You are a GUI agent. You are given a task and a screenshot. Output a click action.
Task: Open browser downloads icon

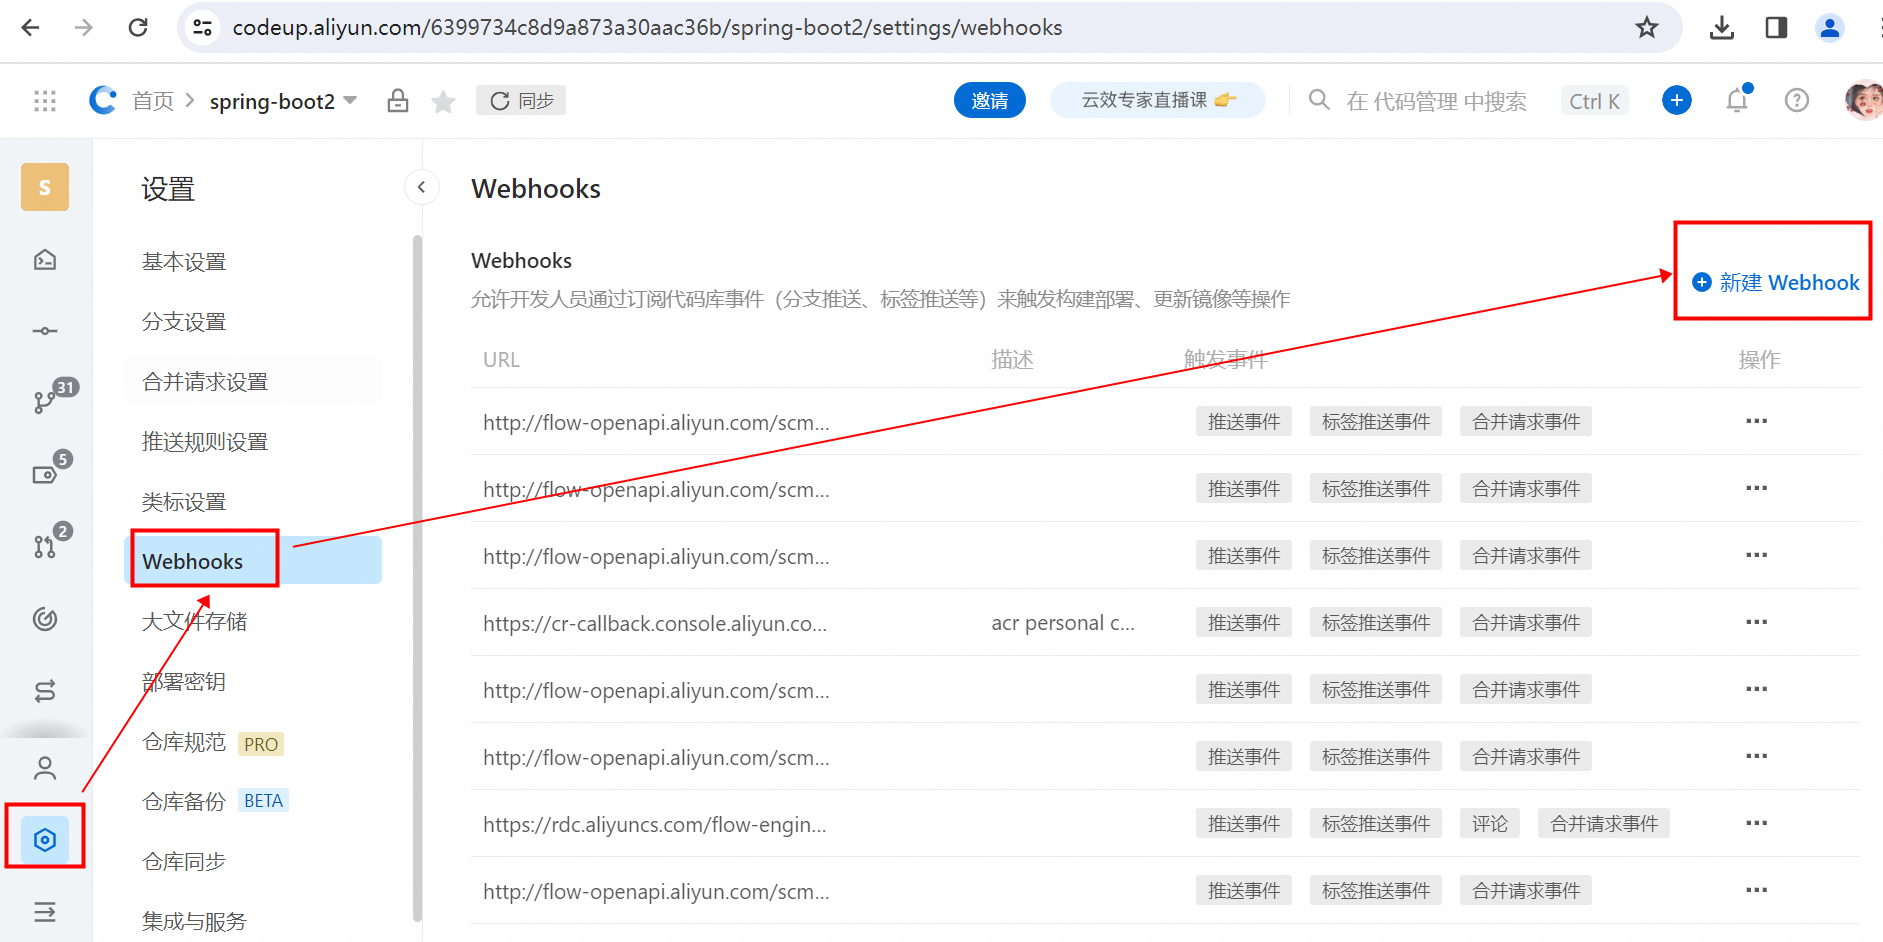coord(1722,27)
